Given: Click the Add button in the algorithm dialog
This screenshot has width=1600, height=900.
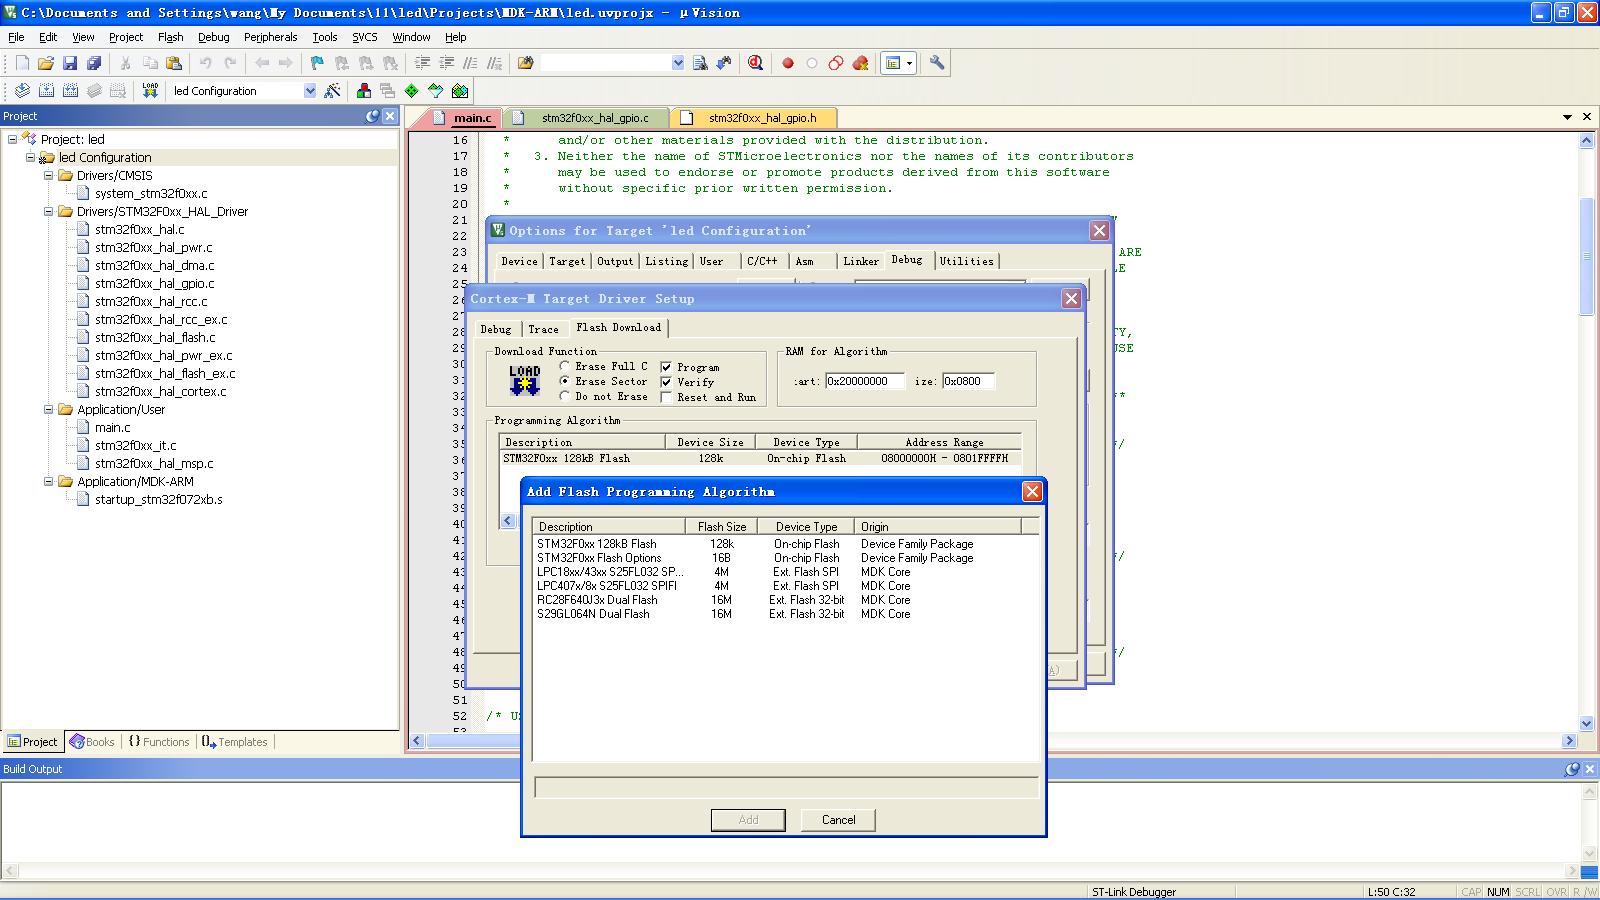Looking at the screenshot, I should click(x=748, y=820).
